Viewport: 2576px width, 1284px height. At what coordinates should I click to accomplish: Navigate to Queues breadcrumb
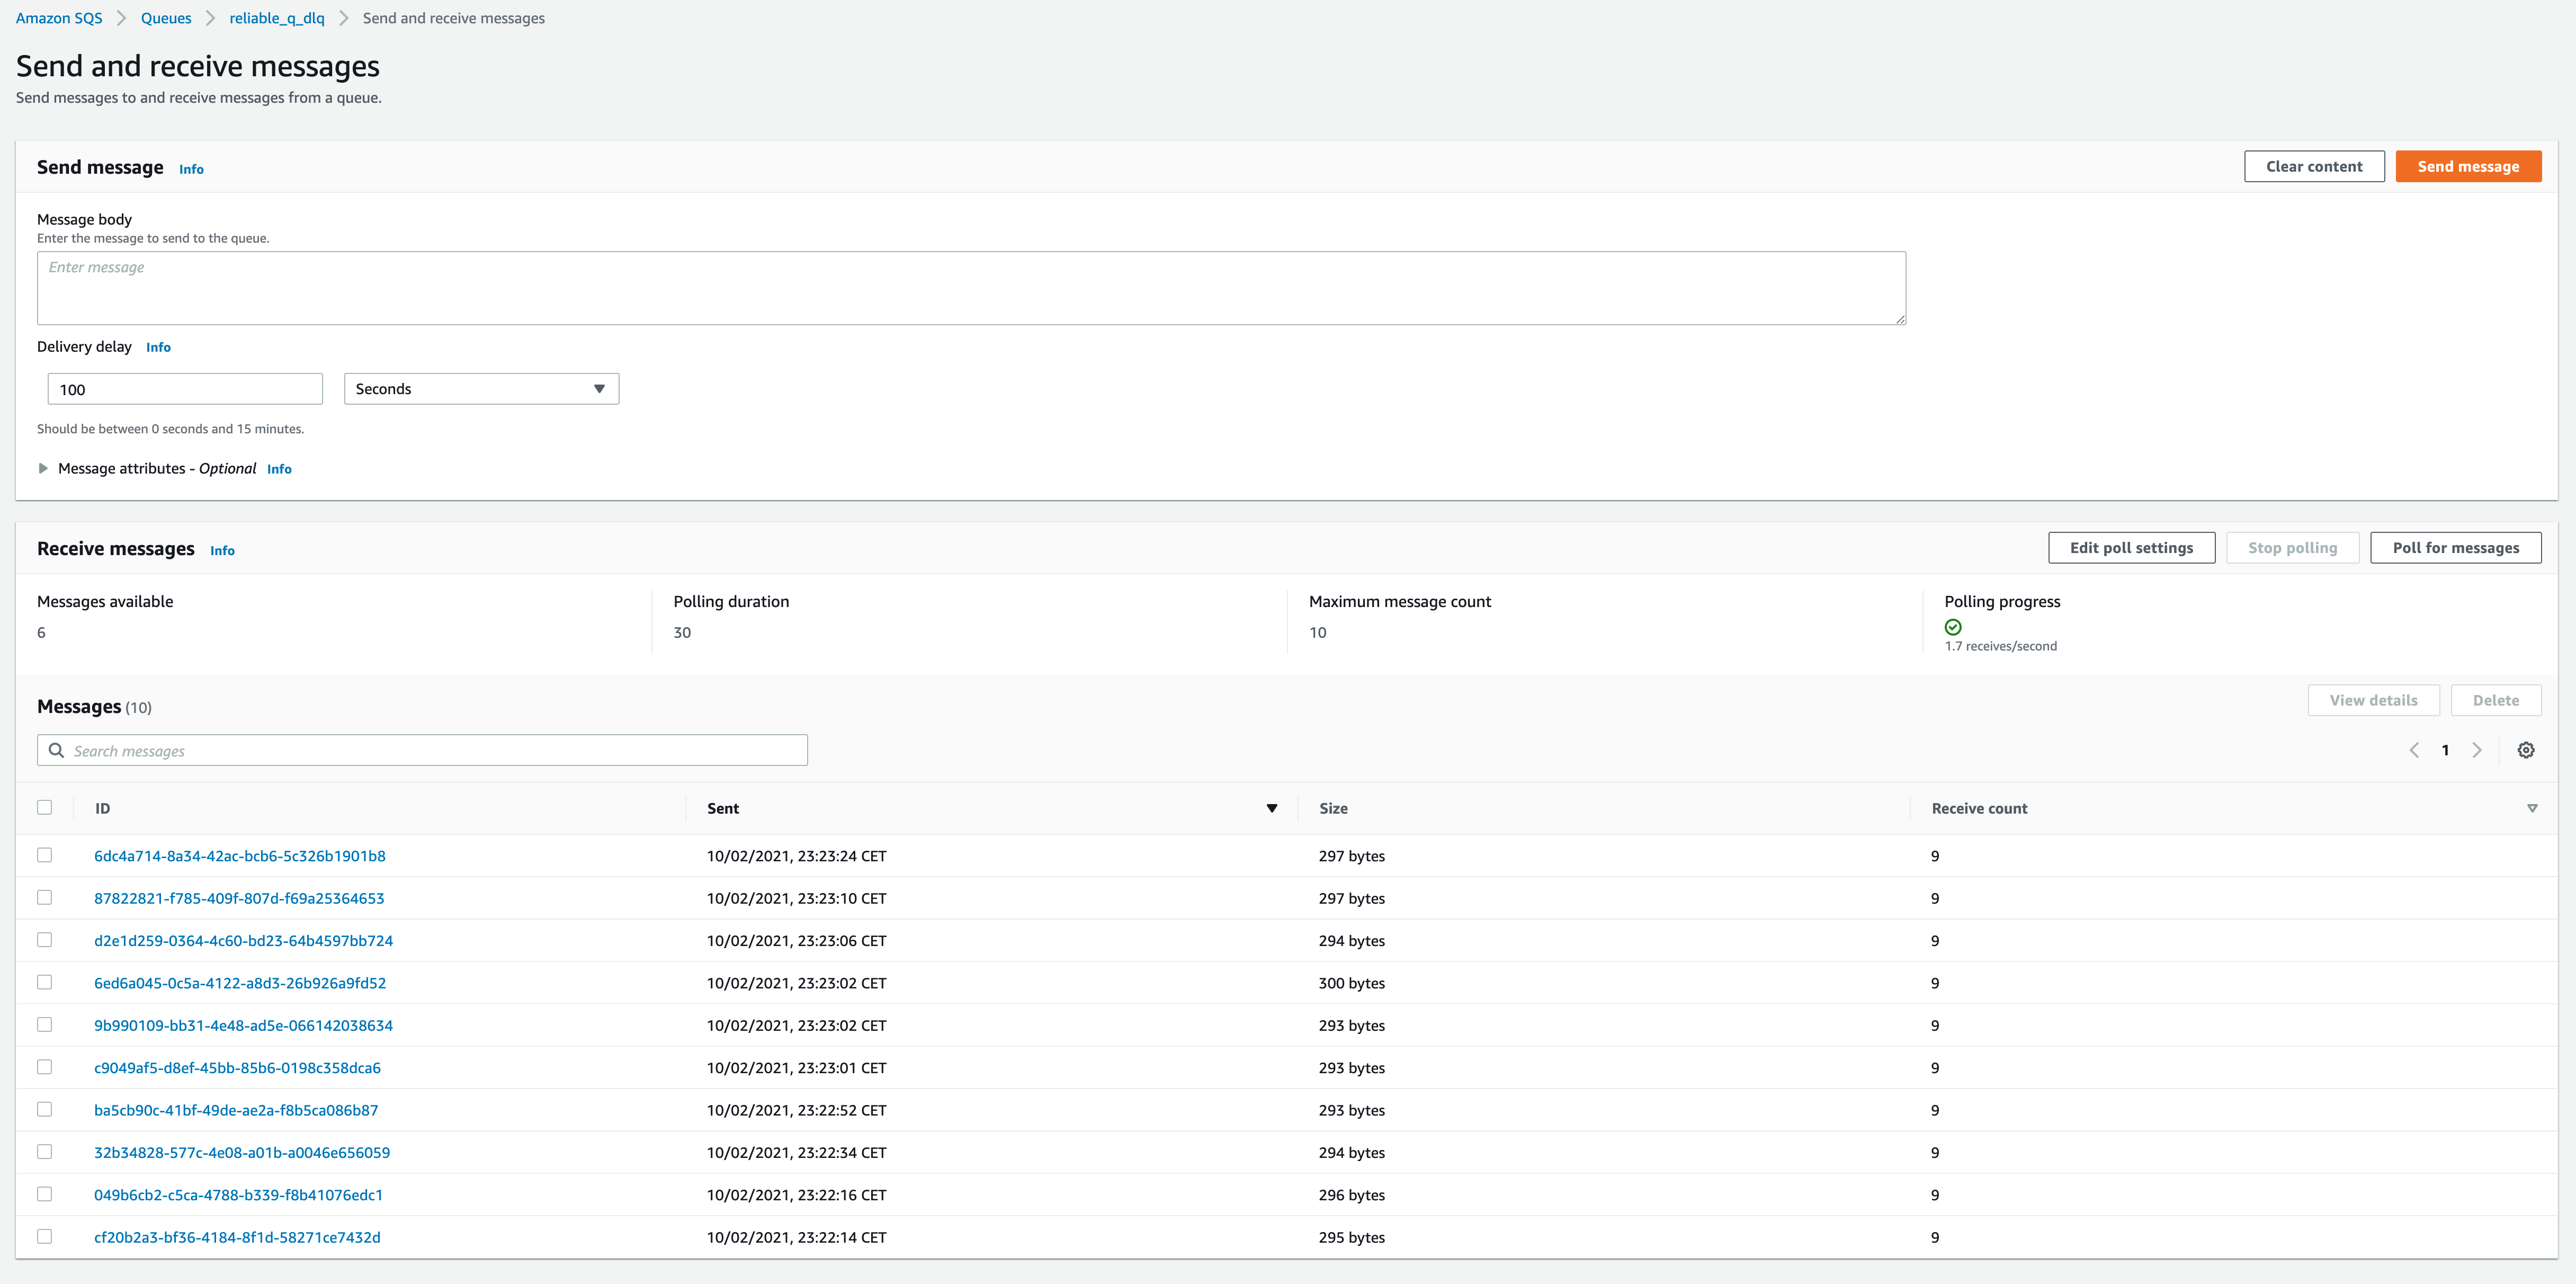point(166,18)
